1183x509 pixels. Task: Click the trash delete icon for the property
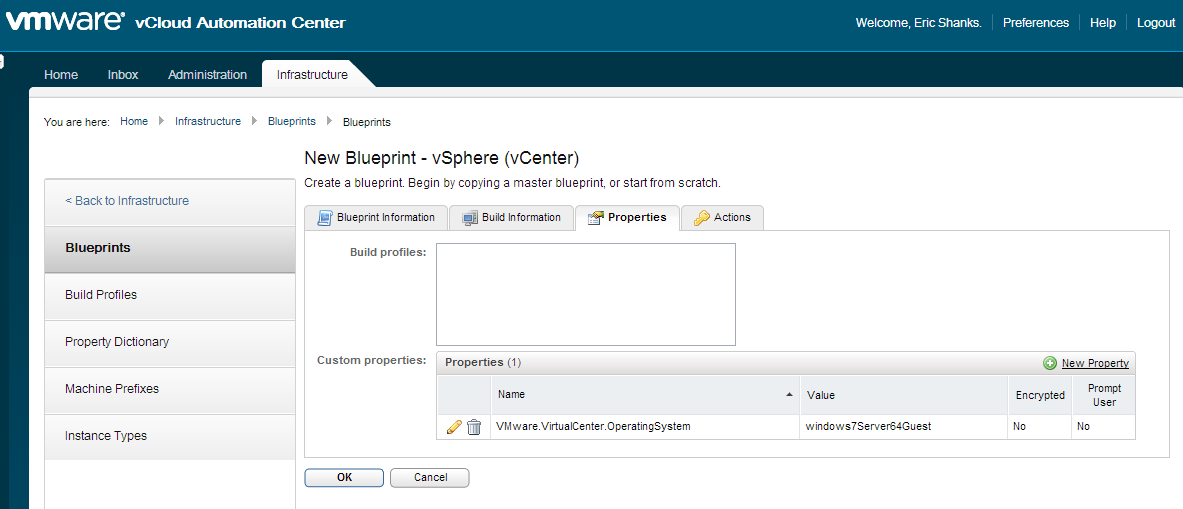pos(474,427)
